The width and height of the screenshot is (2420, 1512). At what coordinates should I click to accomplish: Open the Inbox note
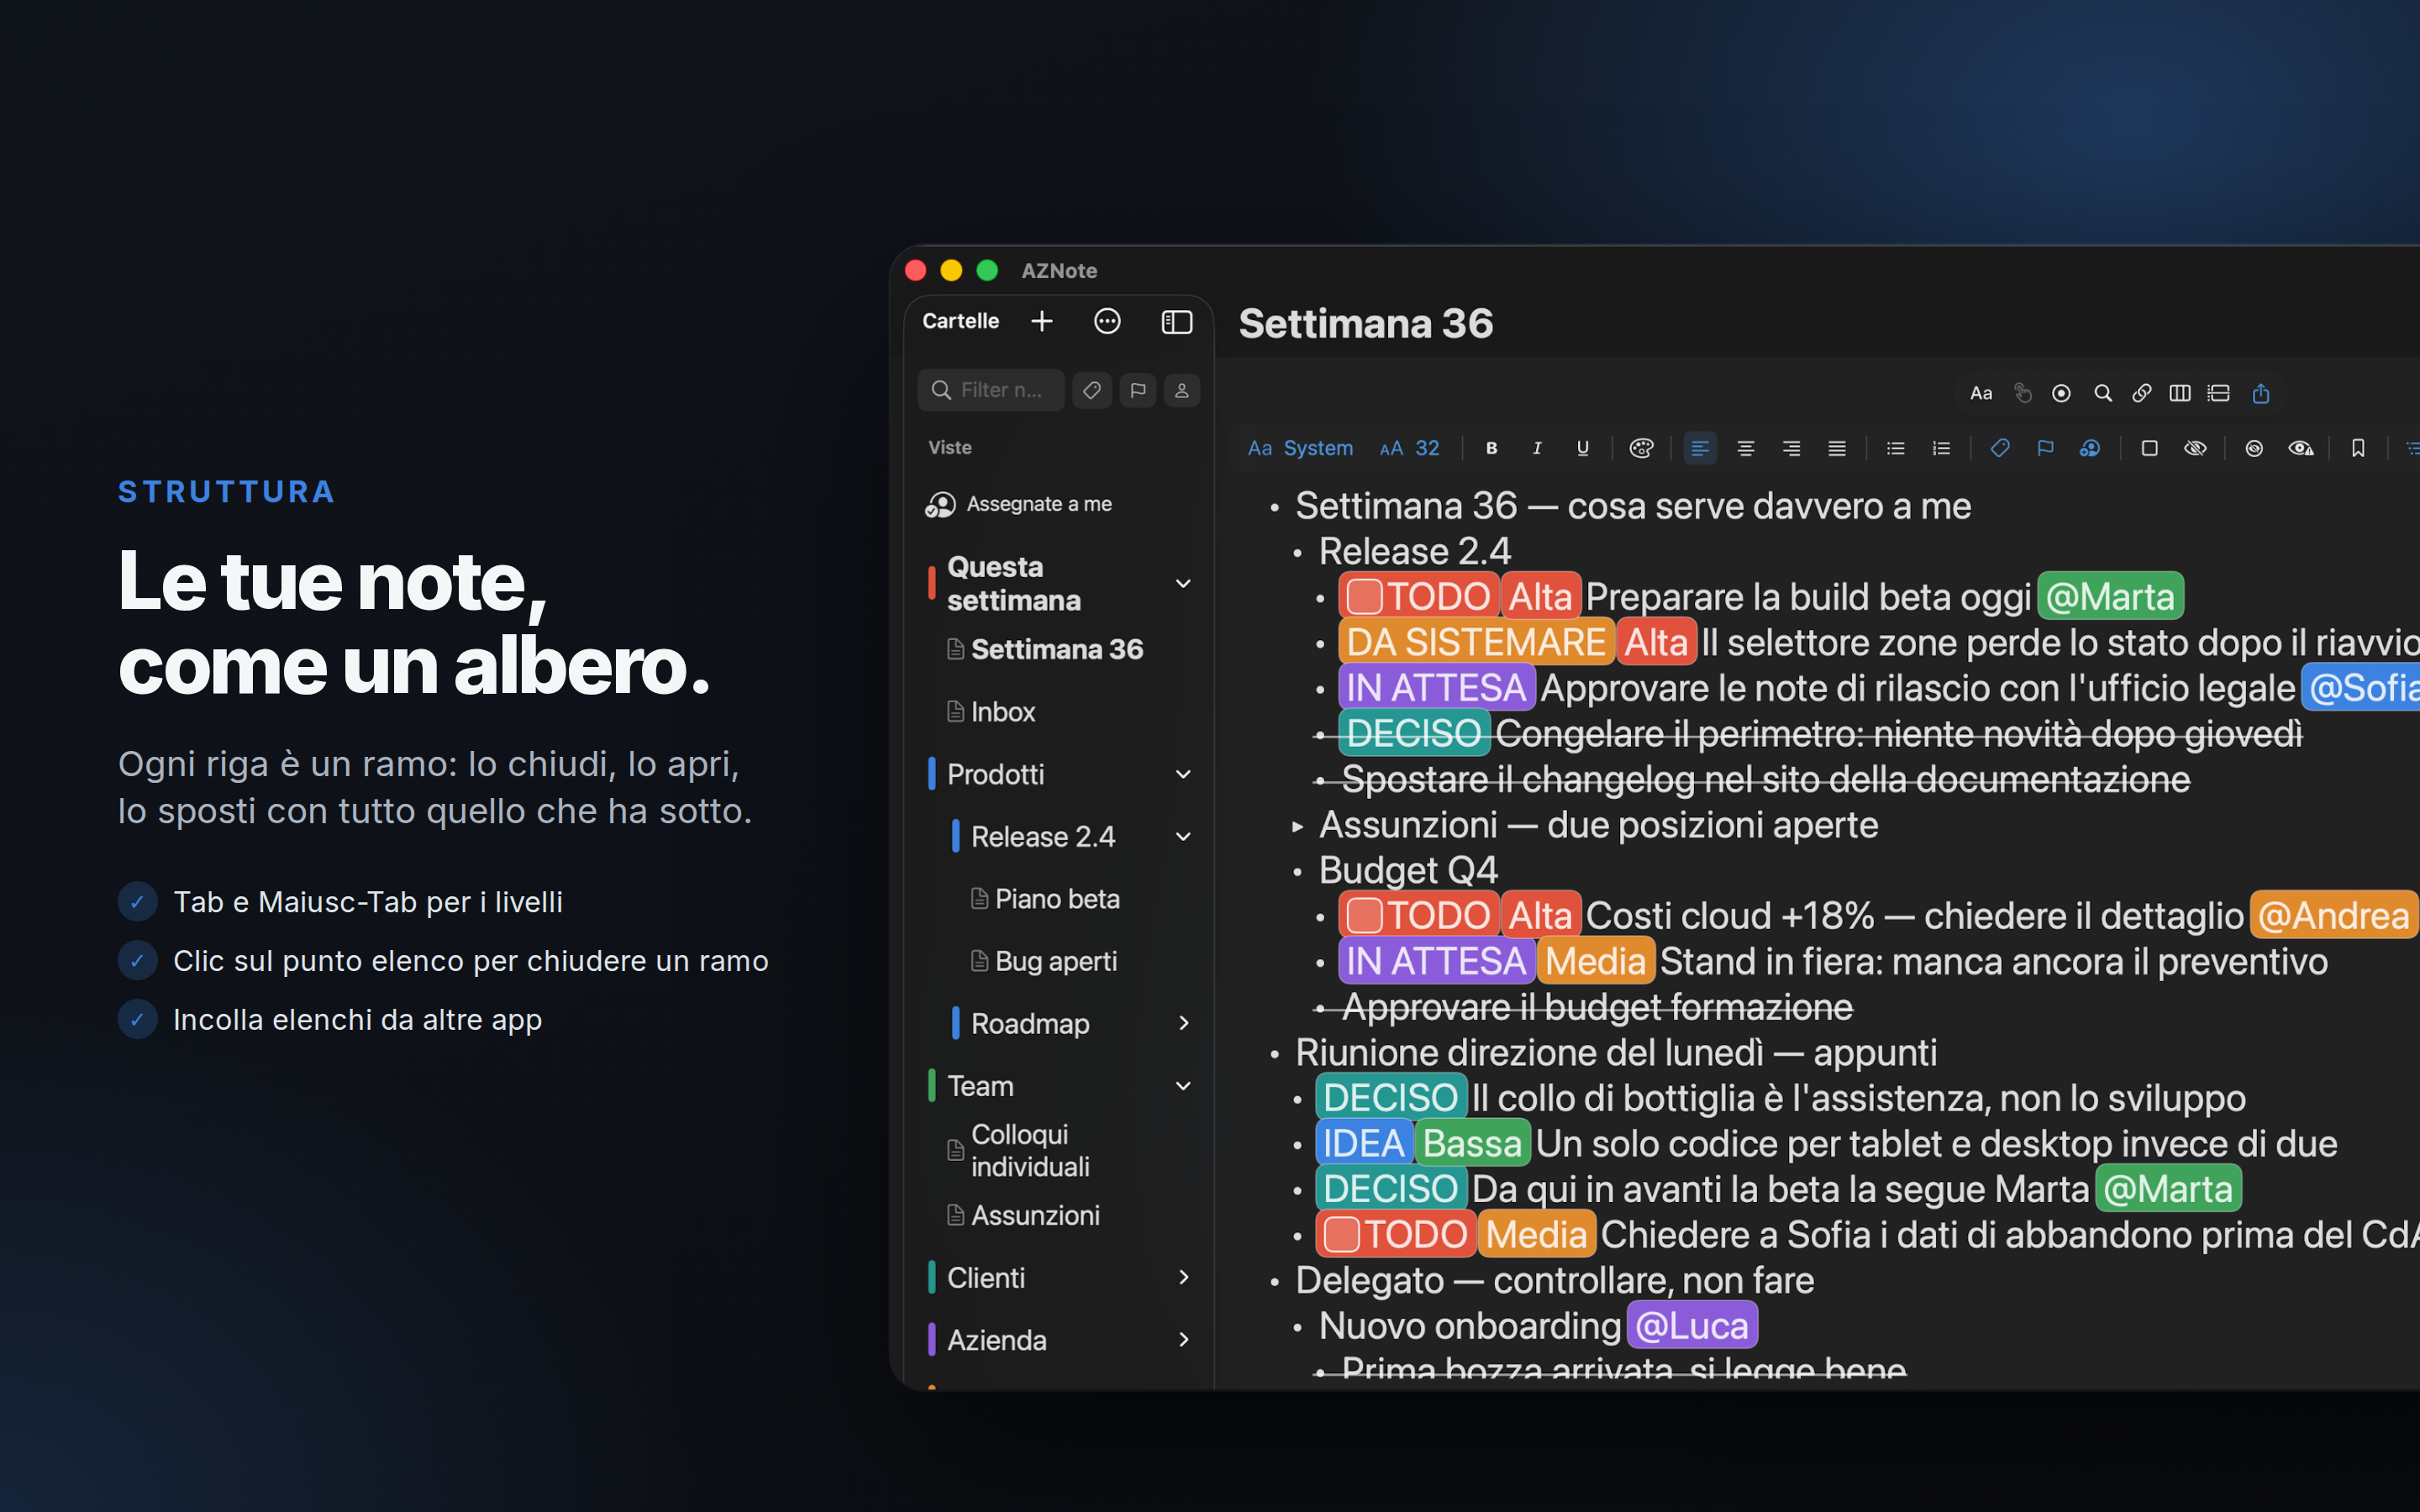pos(990,712)
